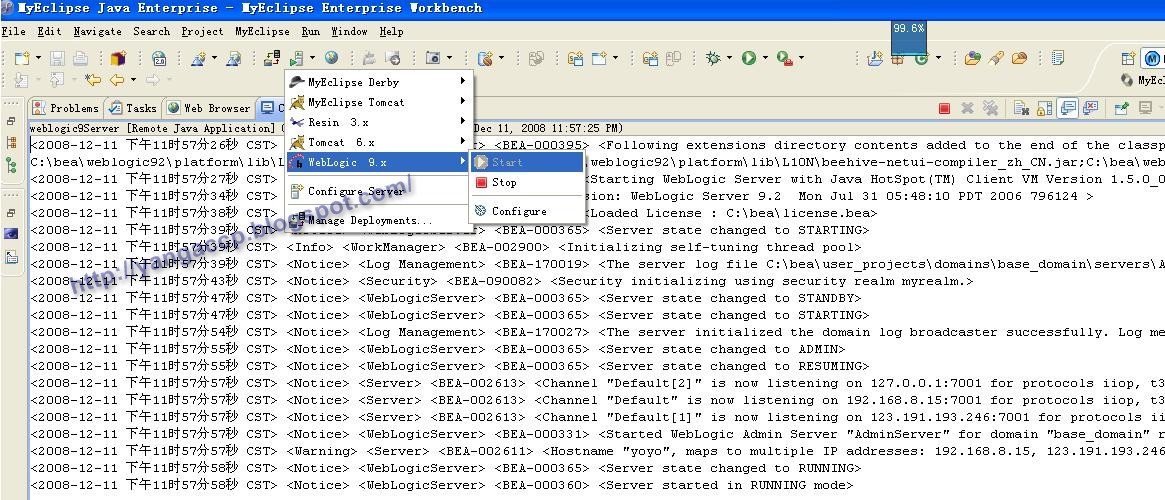The height and width of the screenshot is (500, 1165).
Task: Open the Run menu
Action: (x=311, y=31)
